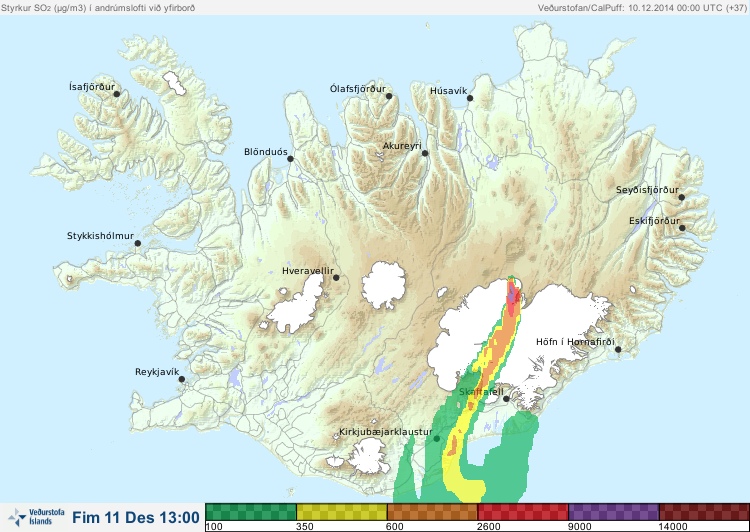Click the 'Hveravellir' map label
The image size is (750, 532).
pyautogui.click(x=308, y=271)
